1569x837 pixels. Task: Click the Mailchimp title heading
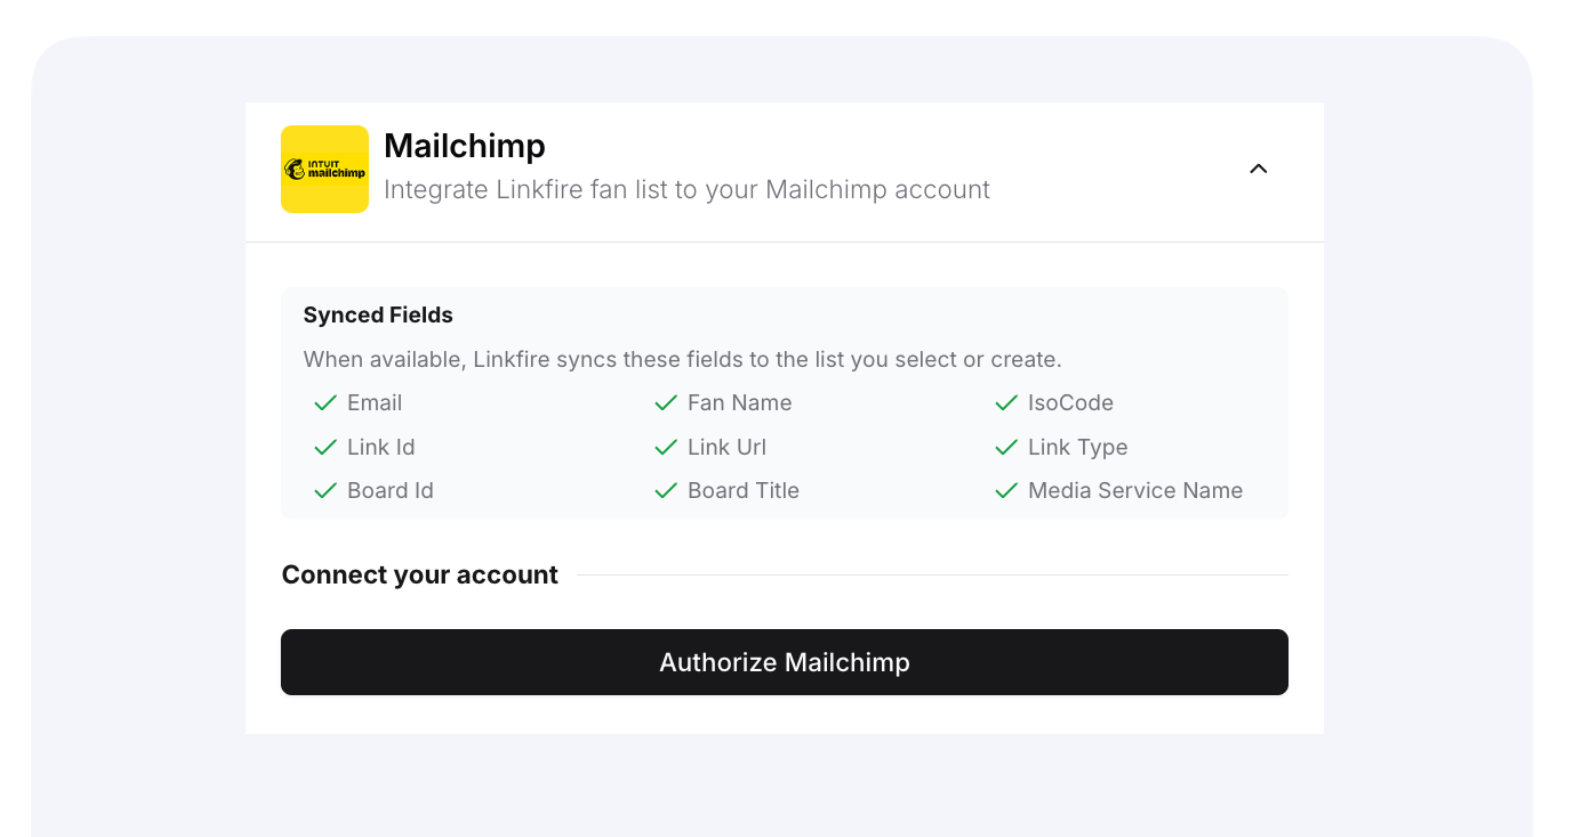[x=465, y=146]
